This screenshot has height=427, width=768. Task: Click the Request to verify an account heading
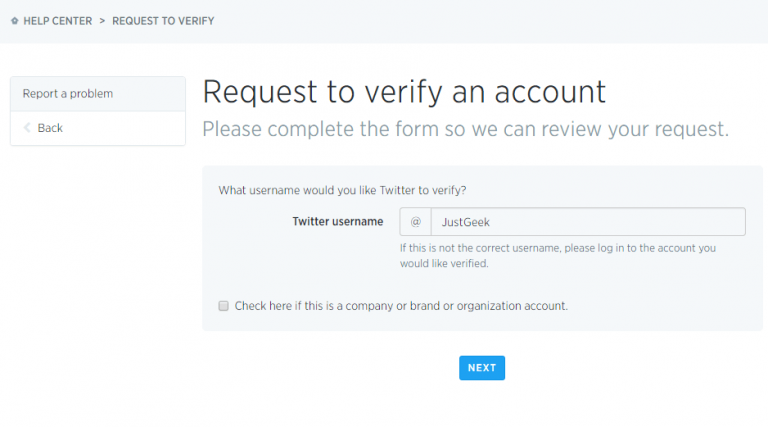pyautogui.click(x=404, y=92)
